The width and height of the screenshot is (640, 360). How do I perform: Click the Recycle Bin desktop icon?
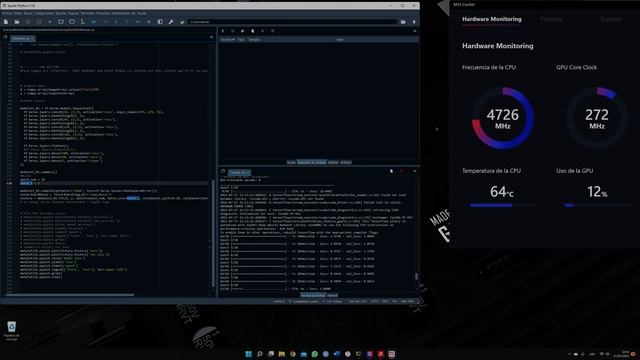coord(11,330)
